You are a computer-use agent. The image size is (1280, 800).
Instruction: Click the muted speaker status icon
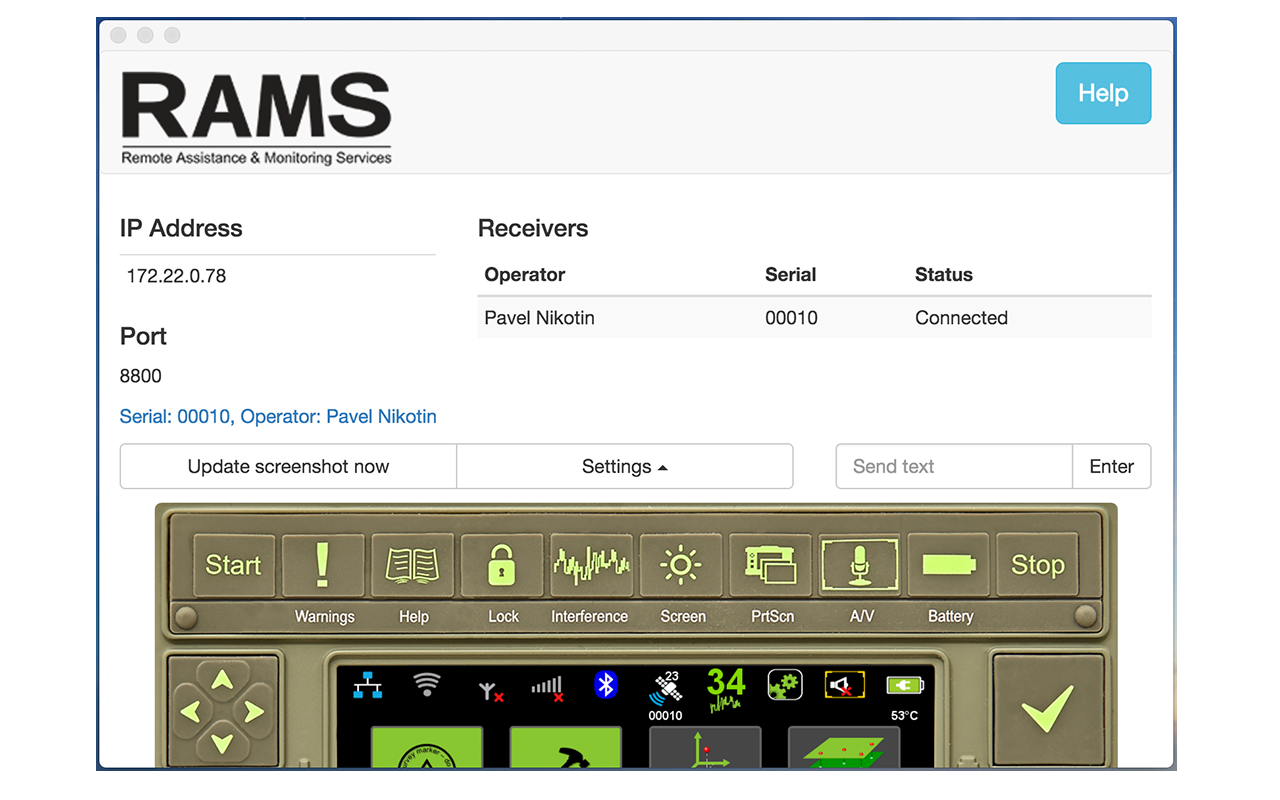(844, 685)
